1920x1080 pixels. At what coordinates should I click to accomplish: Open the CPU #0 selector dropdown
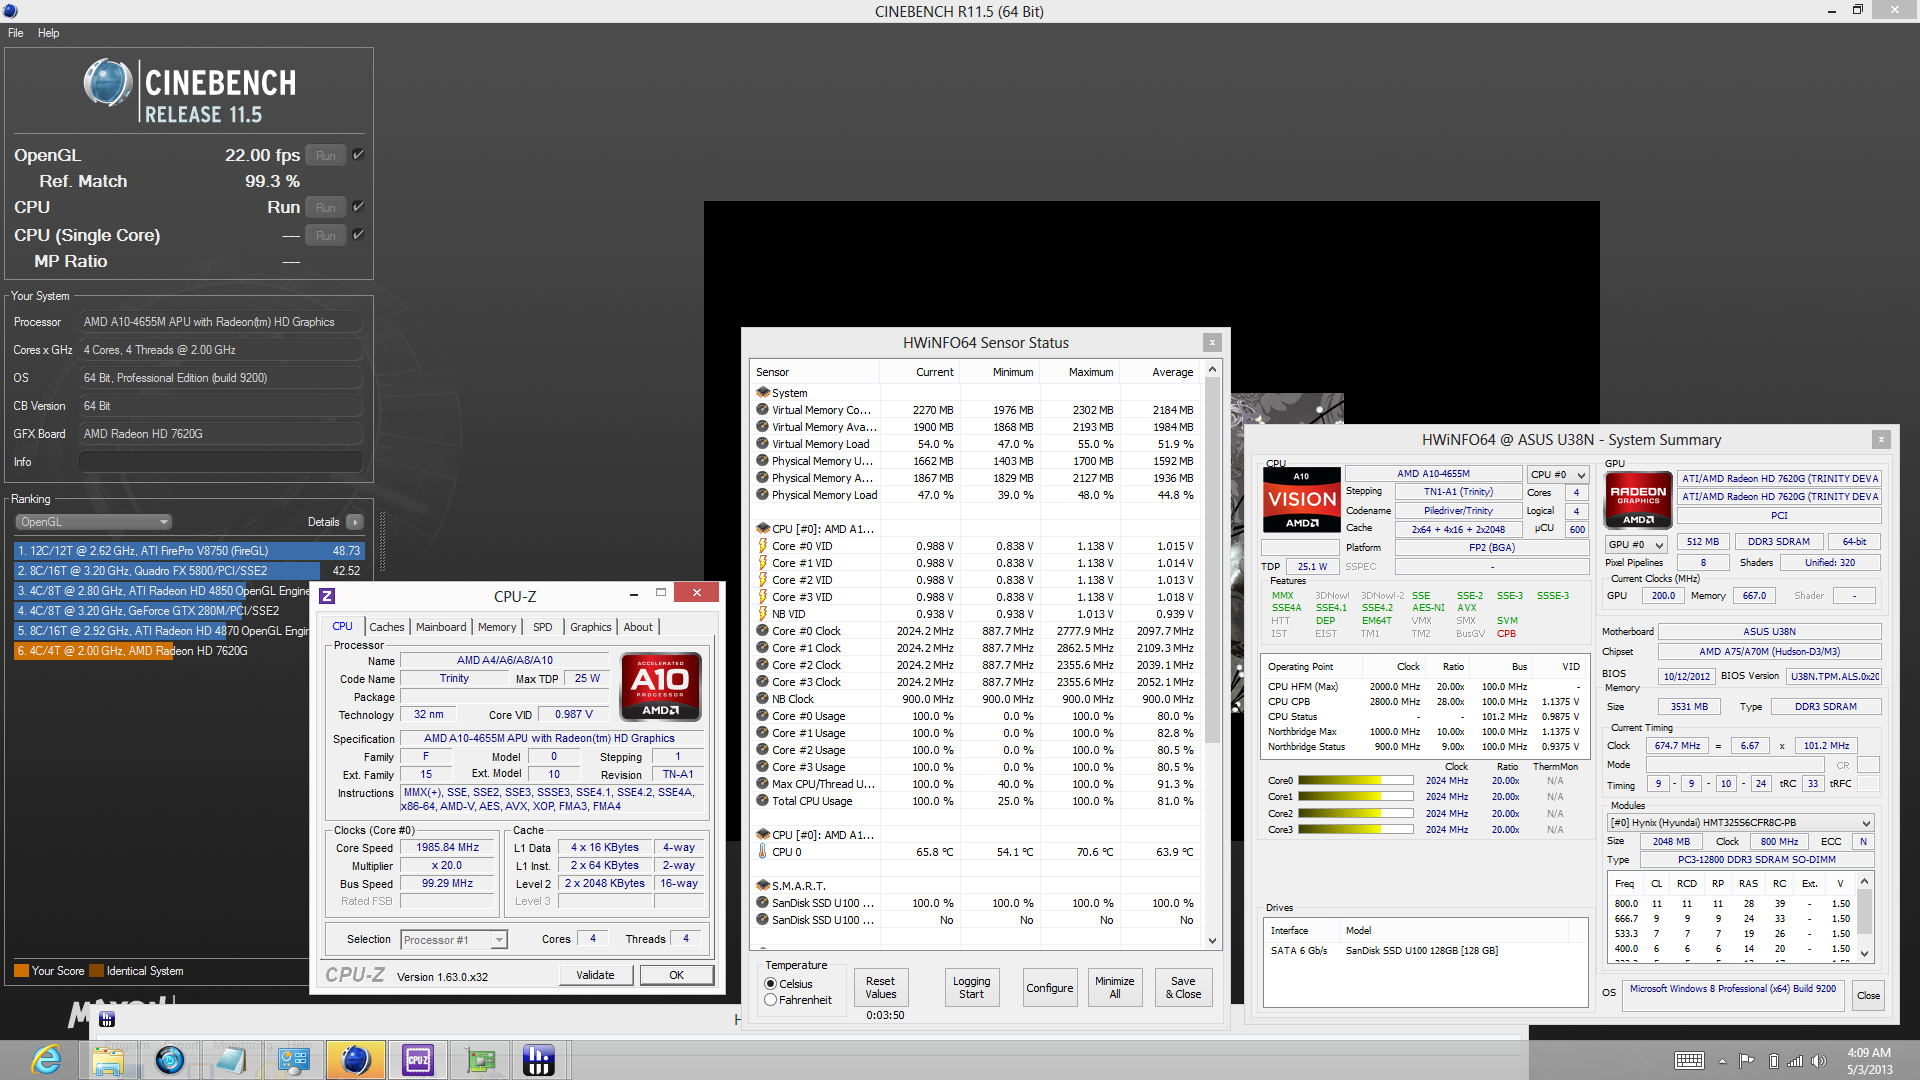coord(1558,474)
